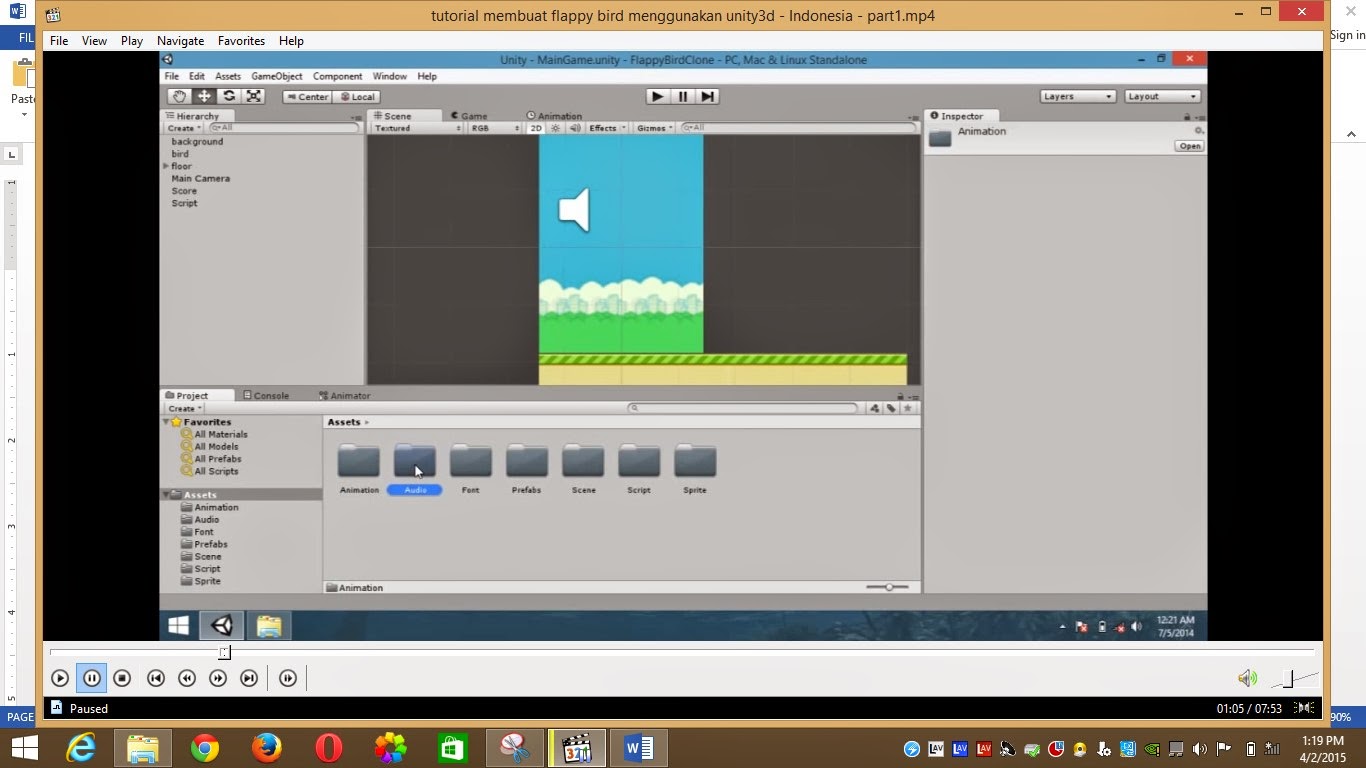Viewport: 1366px width, 768px height.
Task: Switch to the Console tab
Action: pyautogui.click(x=265, y=396)
